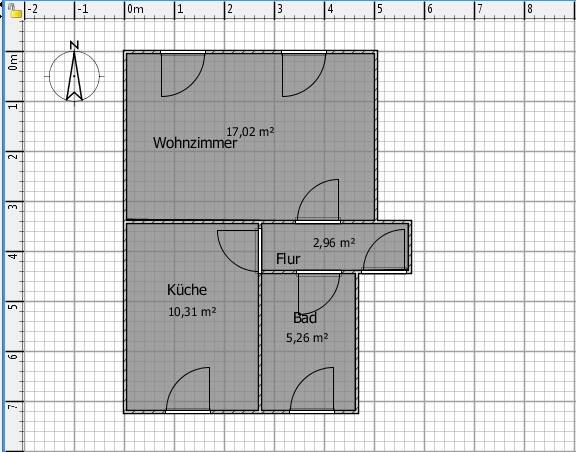Image resolution: width=576 pixels, height=452 pixels.
Task: Select the door between Wohnzimmer and Flur
Action: (318, 201)
